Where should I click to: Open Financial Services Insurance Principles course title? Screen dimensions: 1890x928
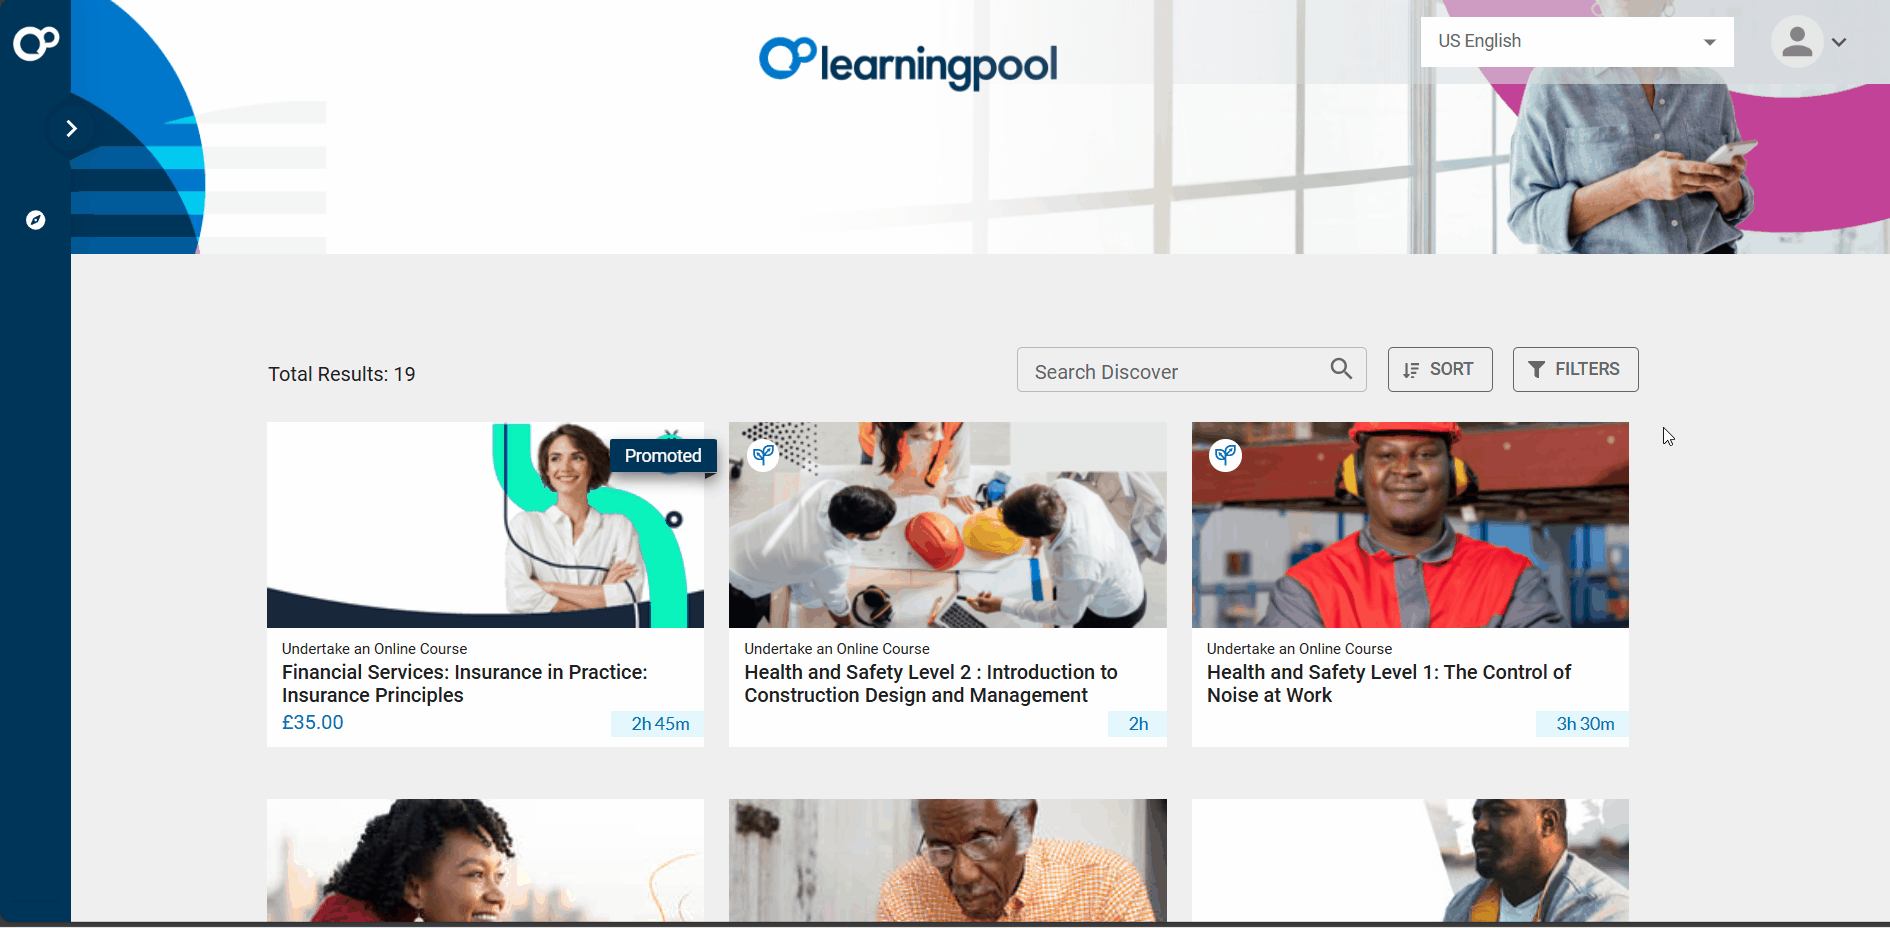pos(464,684)
